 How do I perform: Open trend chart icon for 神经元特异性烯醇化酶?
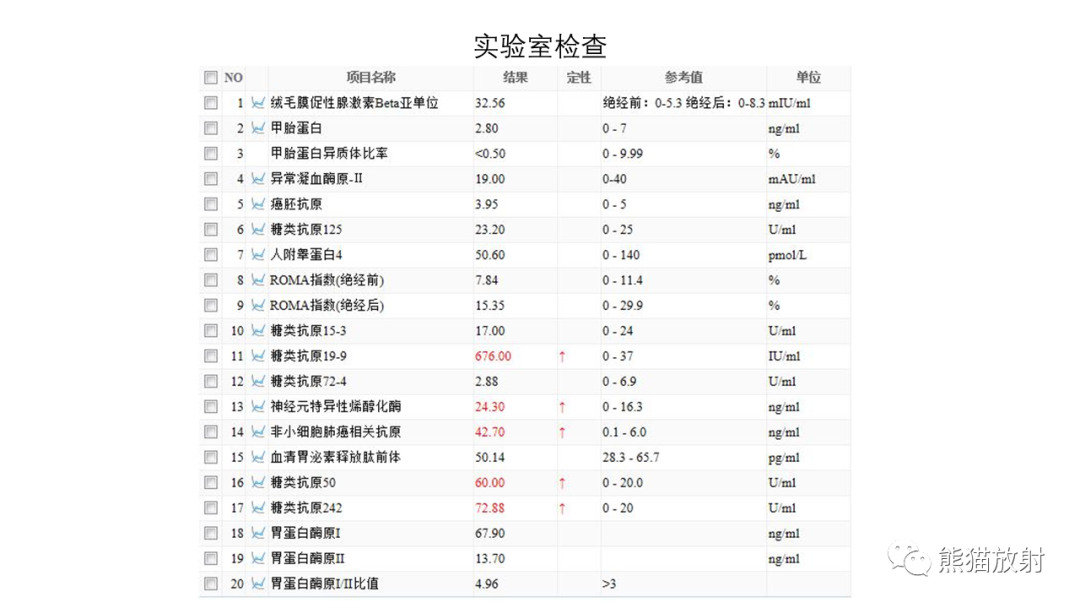point(258,406)
